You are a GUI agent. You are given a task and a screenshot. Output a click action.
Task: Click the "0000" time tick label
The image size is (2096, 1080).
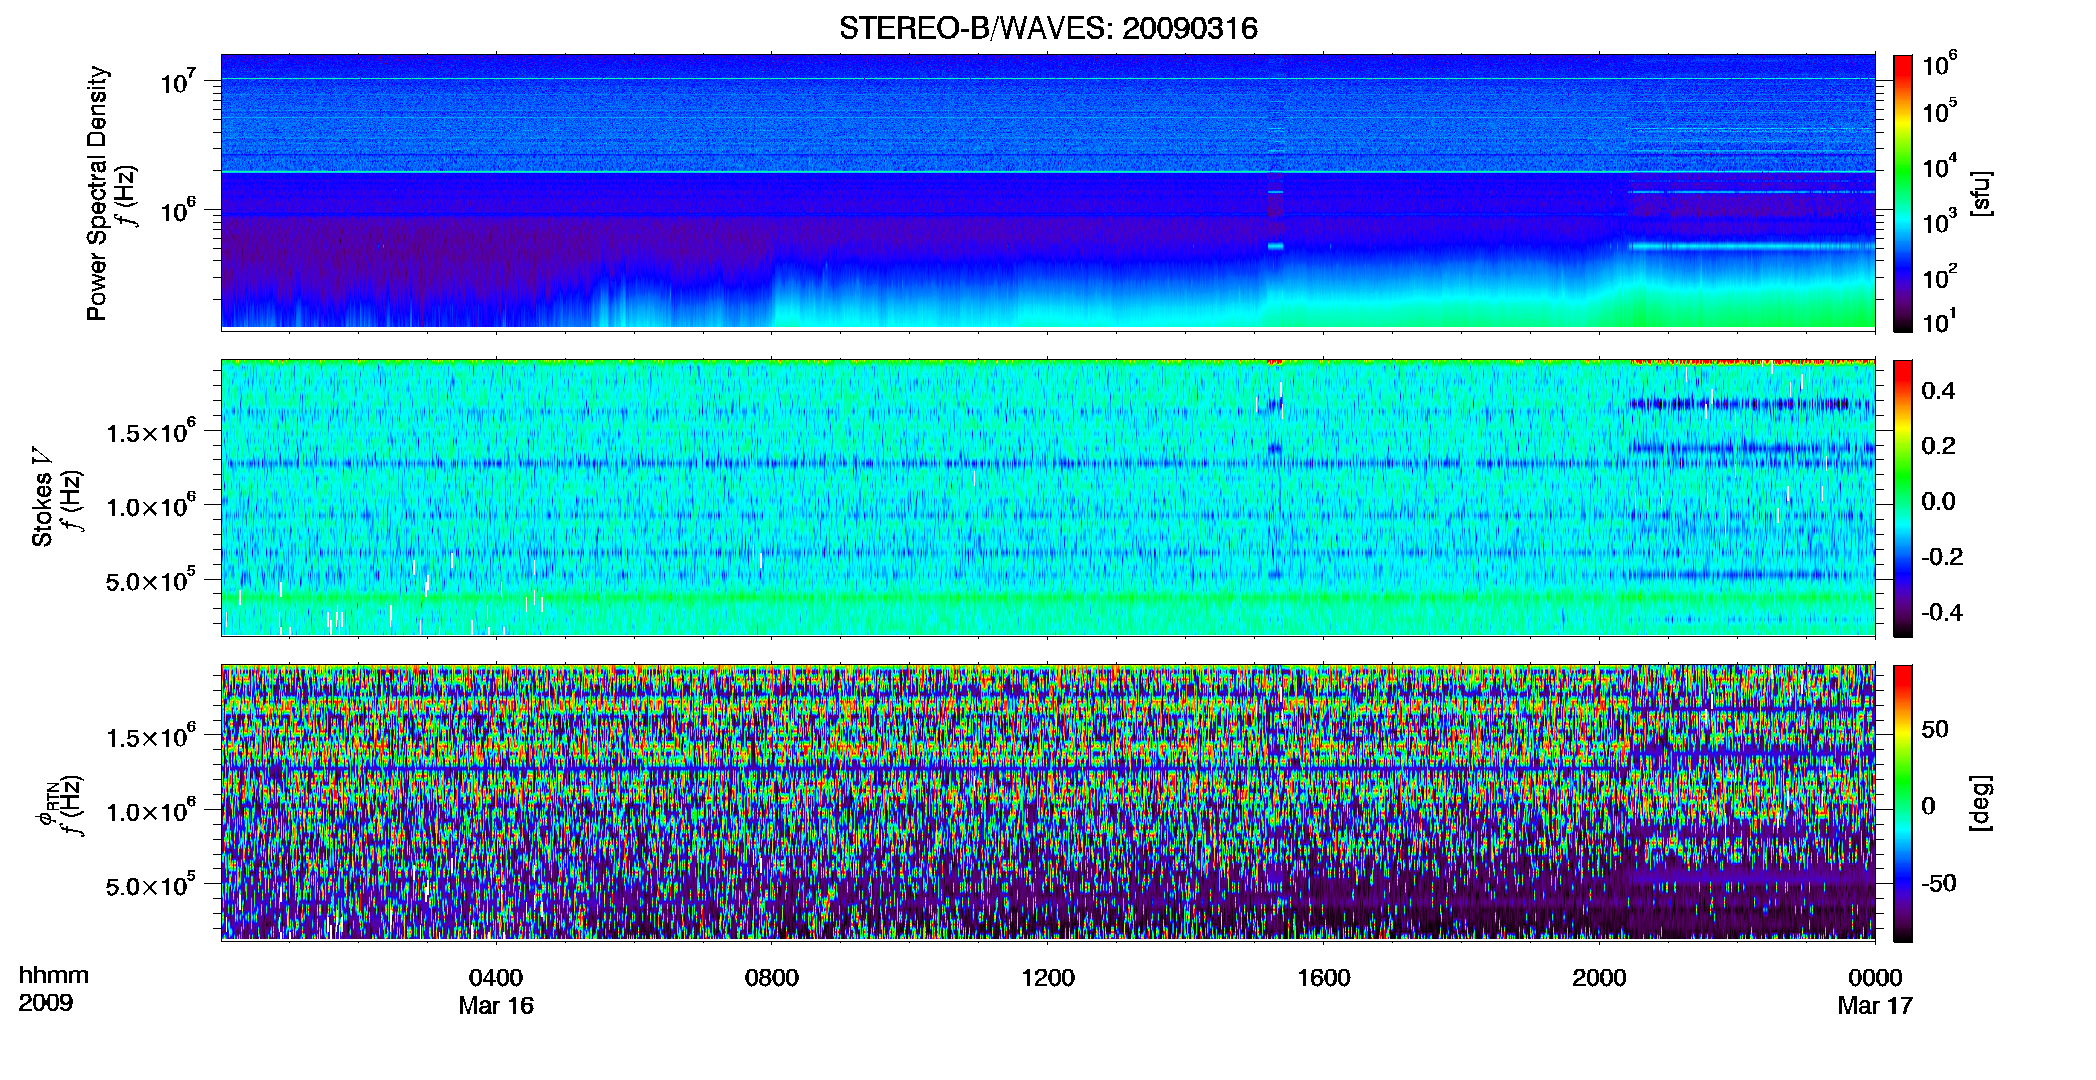[x=1875, y=977]
